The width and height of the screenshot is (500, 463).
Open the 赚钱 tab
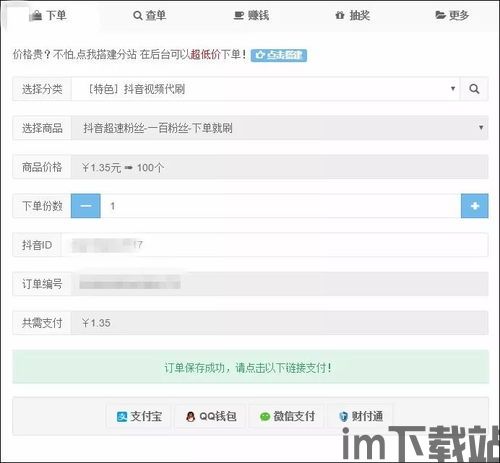252,16
